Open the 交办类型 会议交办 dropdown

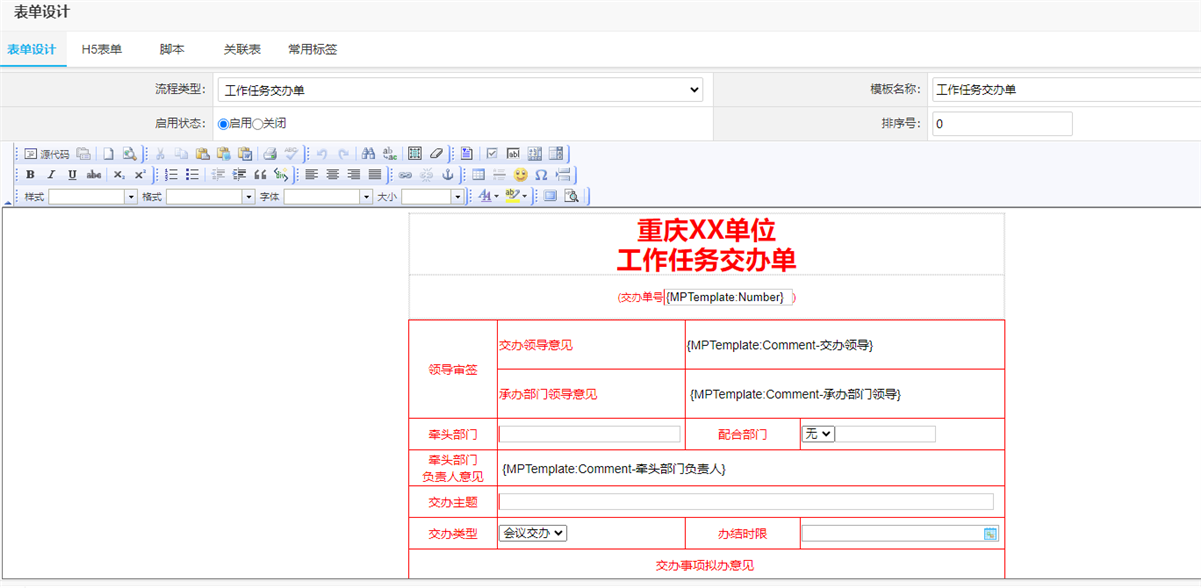[x=533, y=533]
